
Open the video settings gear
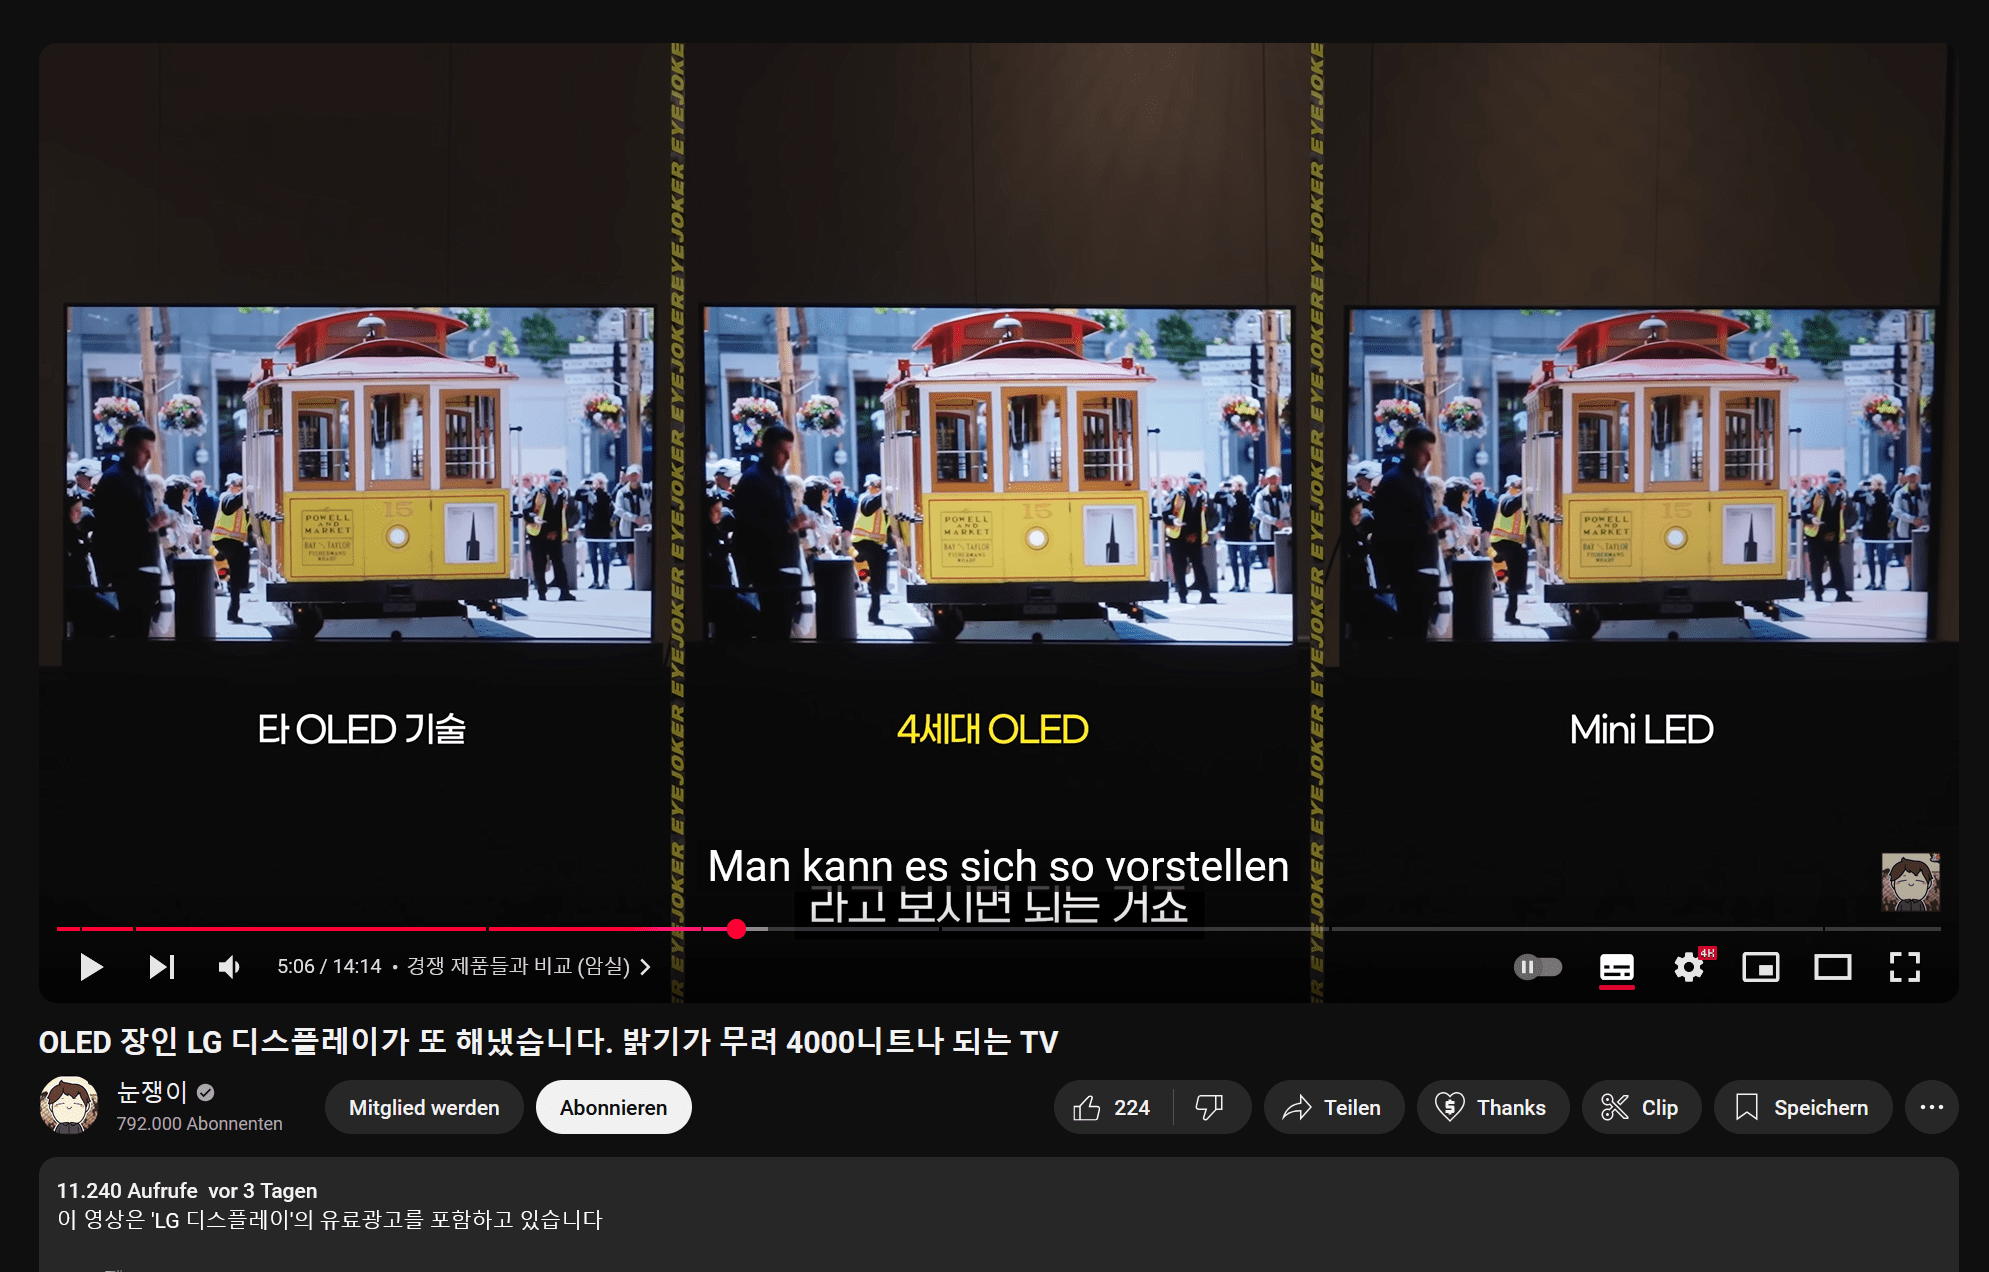pos(1690,967)
